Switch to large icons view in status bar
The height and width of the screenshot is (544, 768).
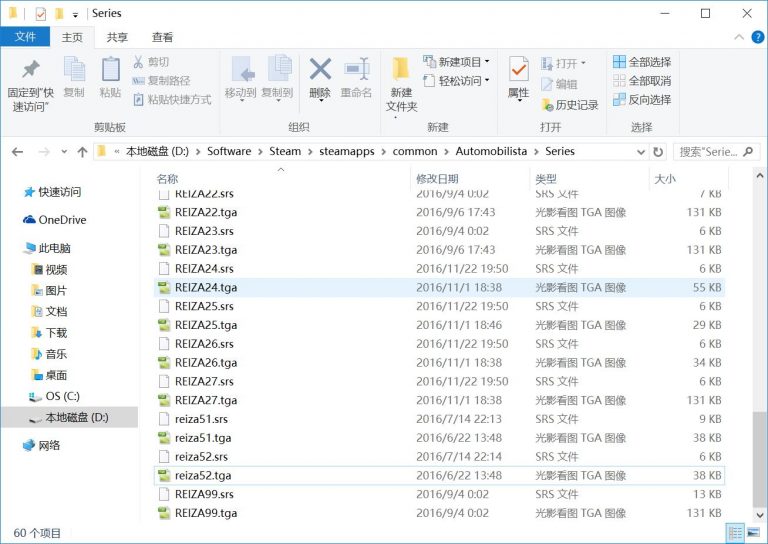click(x=752, y=533)
